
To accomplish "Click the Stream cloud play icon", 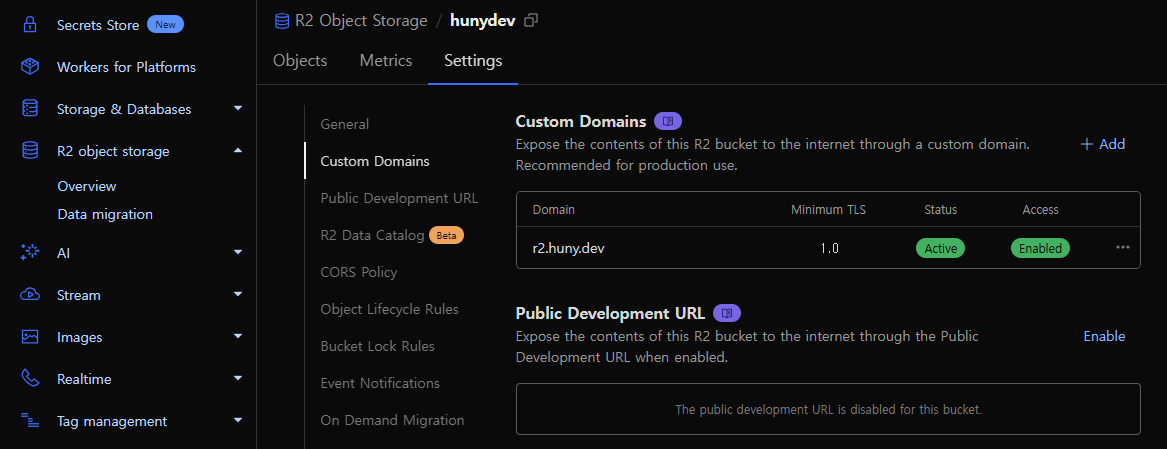I will tap(30, 295).
